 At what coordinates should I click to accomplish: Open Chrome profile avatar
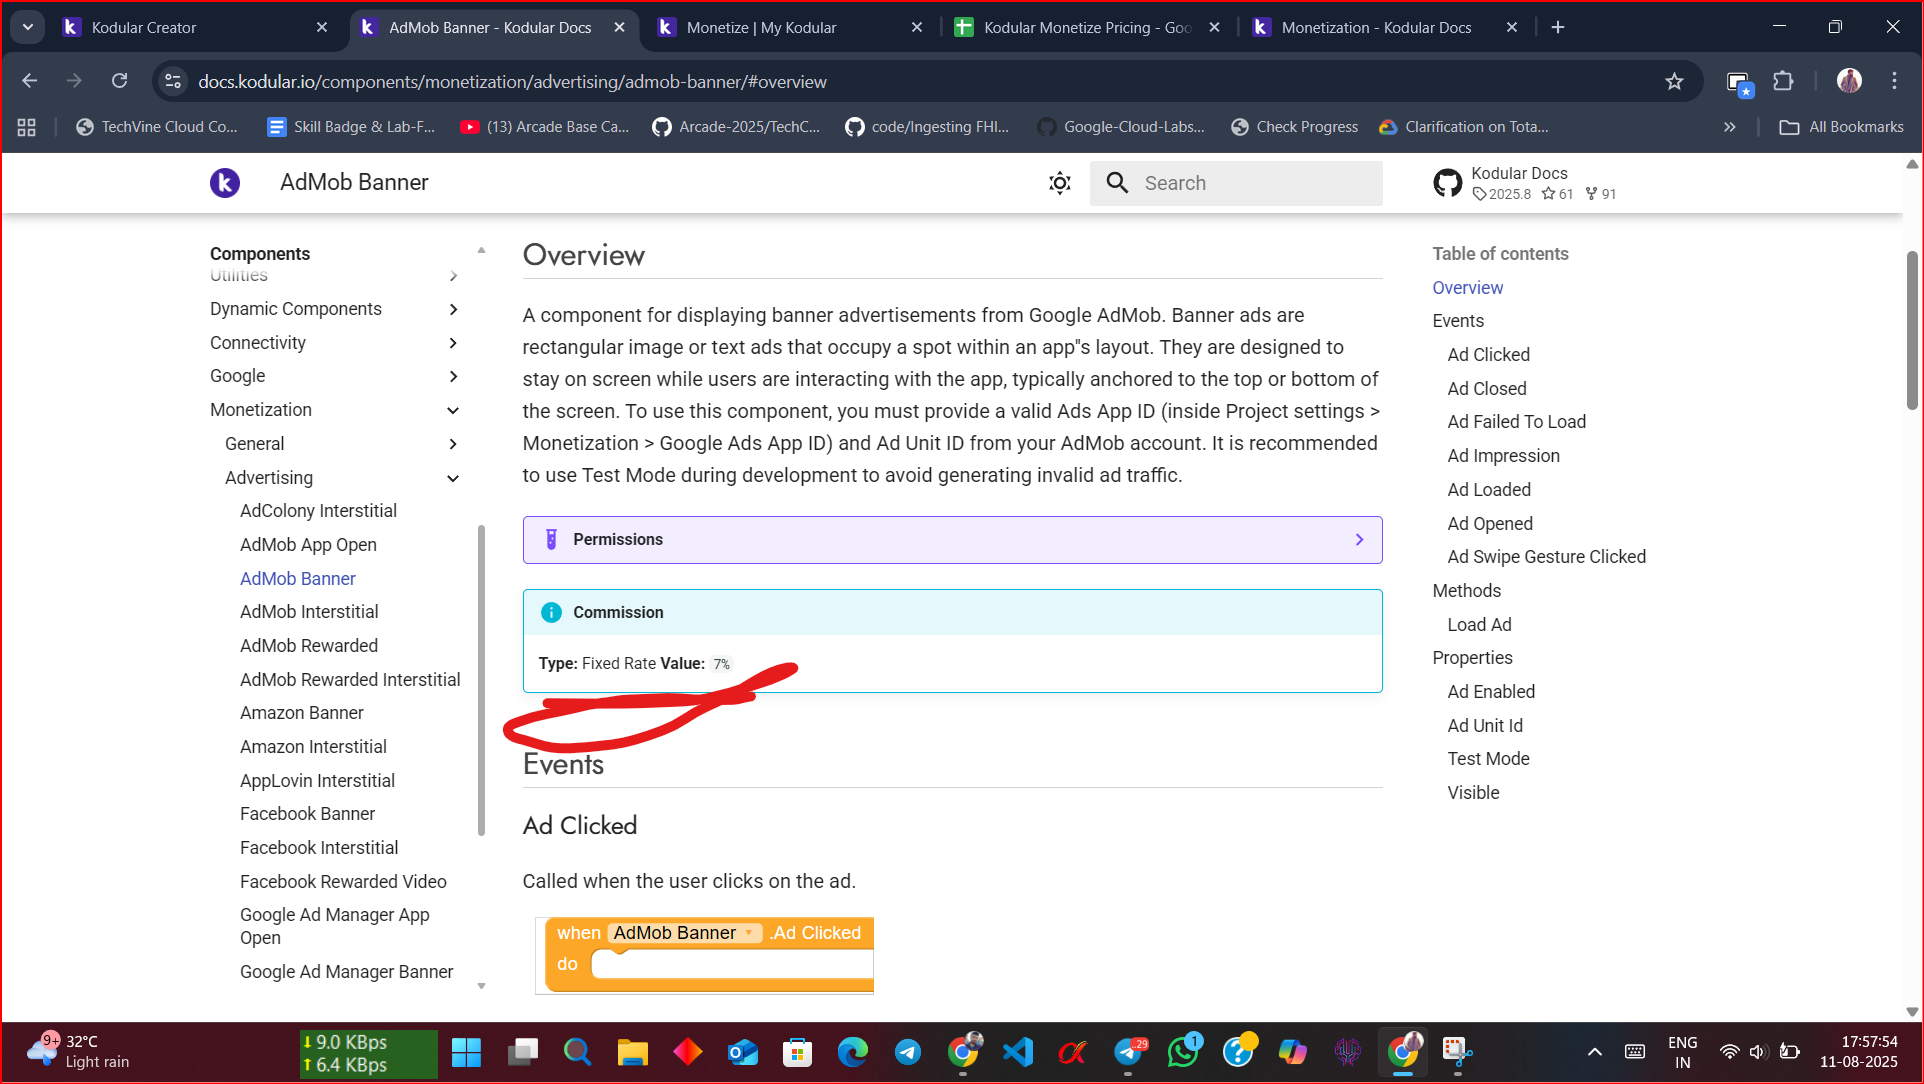pyautogui.click(x=1849, y=81)
